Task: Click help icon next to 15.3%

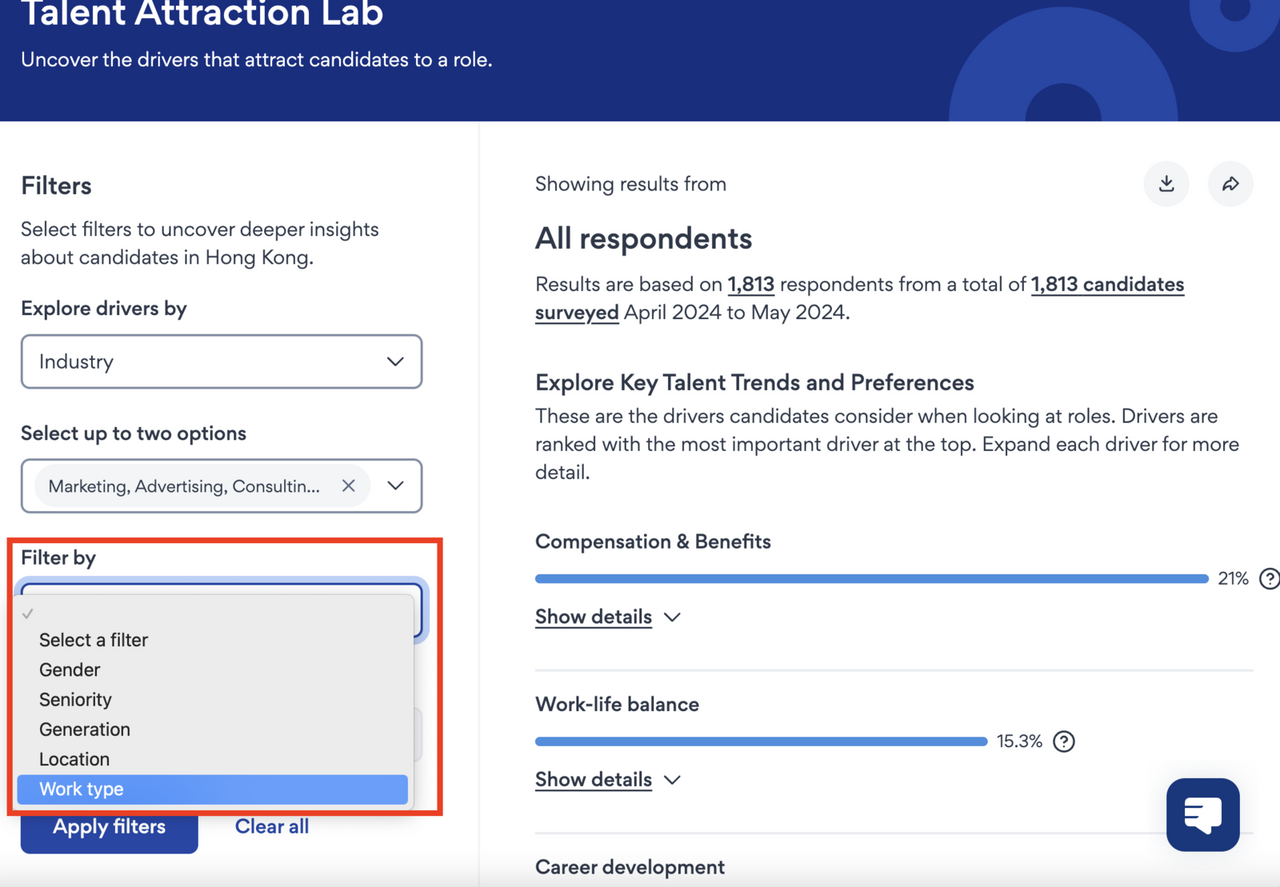Action: click(x=1064, y=741)
